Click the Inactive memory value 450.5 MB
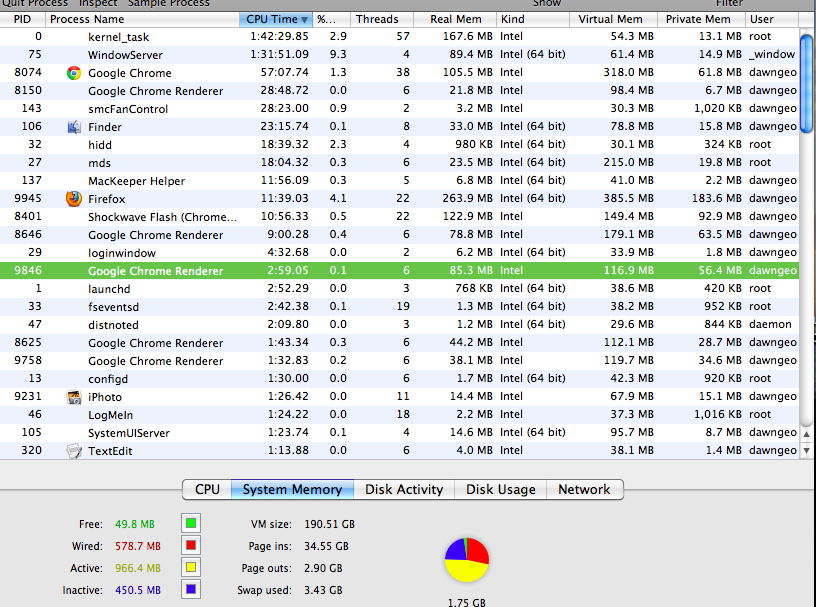Viewport: 816px width, 607px height. (138, 590)
